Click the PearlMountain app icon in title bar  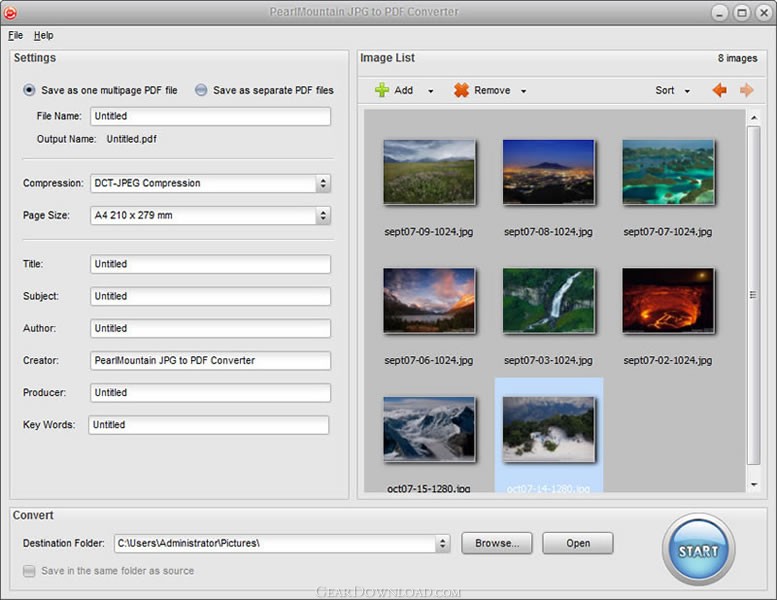pyautogui.click(x=10, y=13)
